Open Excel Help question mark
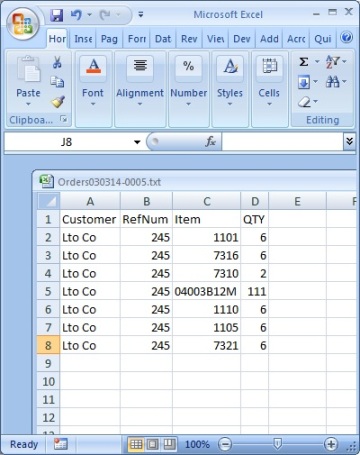 pos(347,37)
